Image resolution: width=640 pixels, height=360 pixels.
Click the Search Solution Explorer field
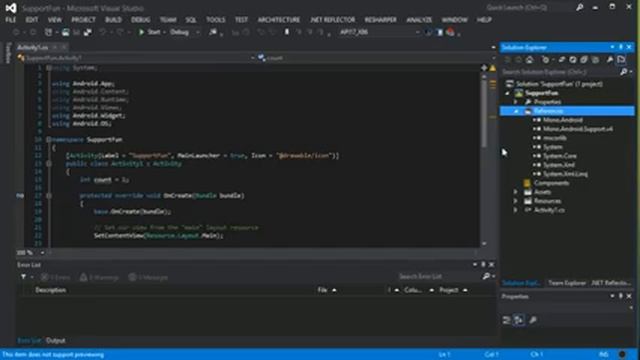(559, 72)
